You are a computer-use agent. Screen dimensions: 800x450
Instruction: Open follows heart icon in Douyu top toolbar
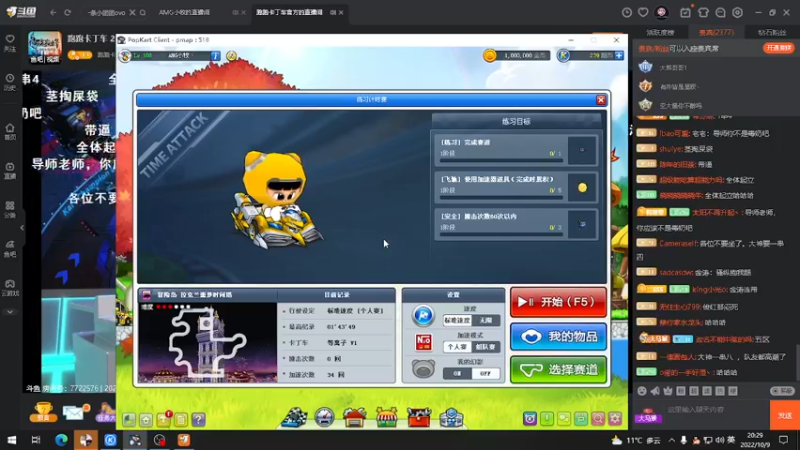coord(643,12)
